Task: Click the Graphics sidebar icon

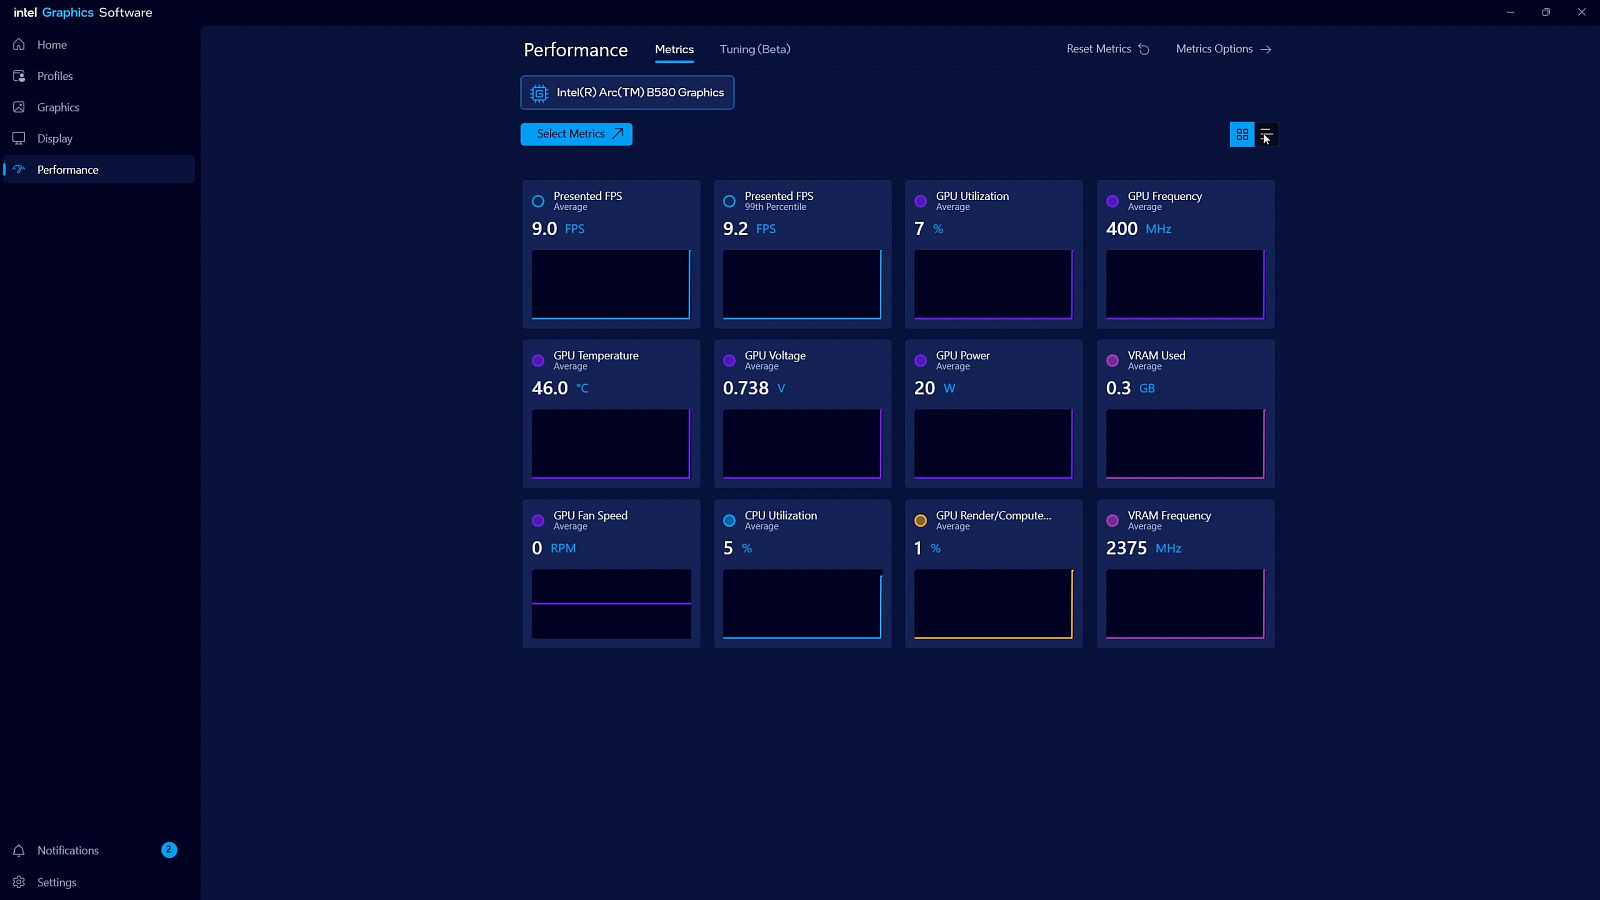Action: pyautogui.click(x=18, y=107)
